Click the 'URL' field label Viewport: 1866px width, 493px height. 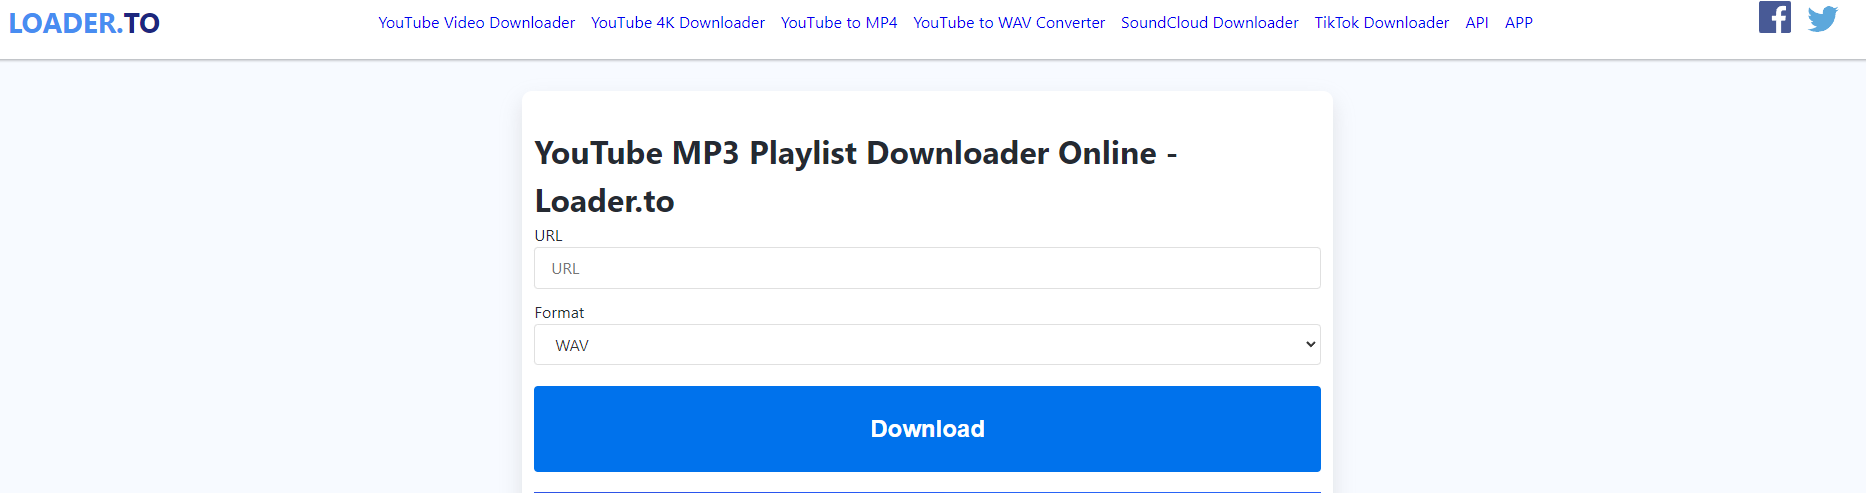click(548, 236)
